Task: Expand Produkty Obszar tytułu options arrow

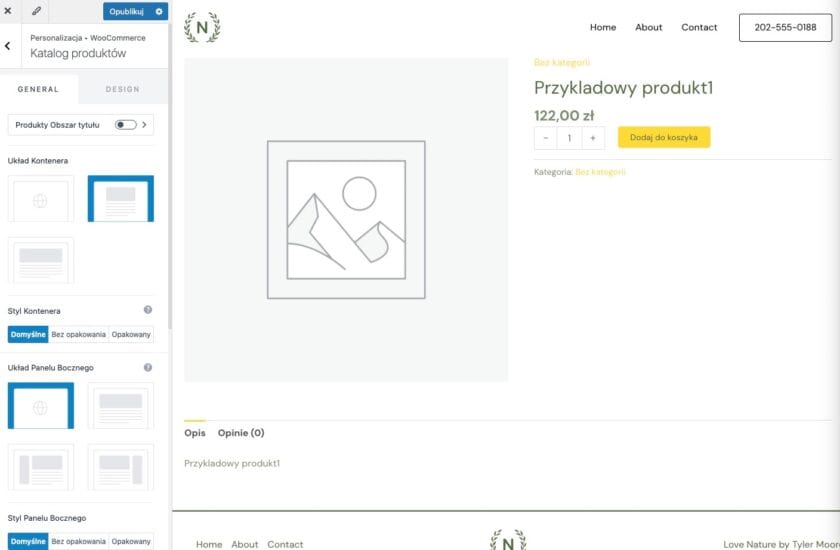Action: click(145, 125)
